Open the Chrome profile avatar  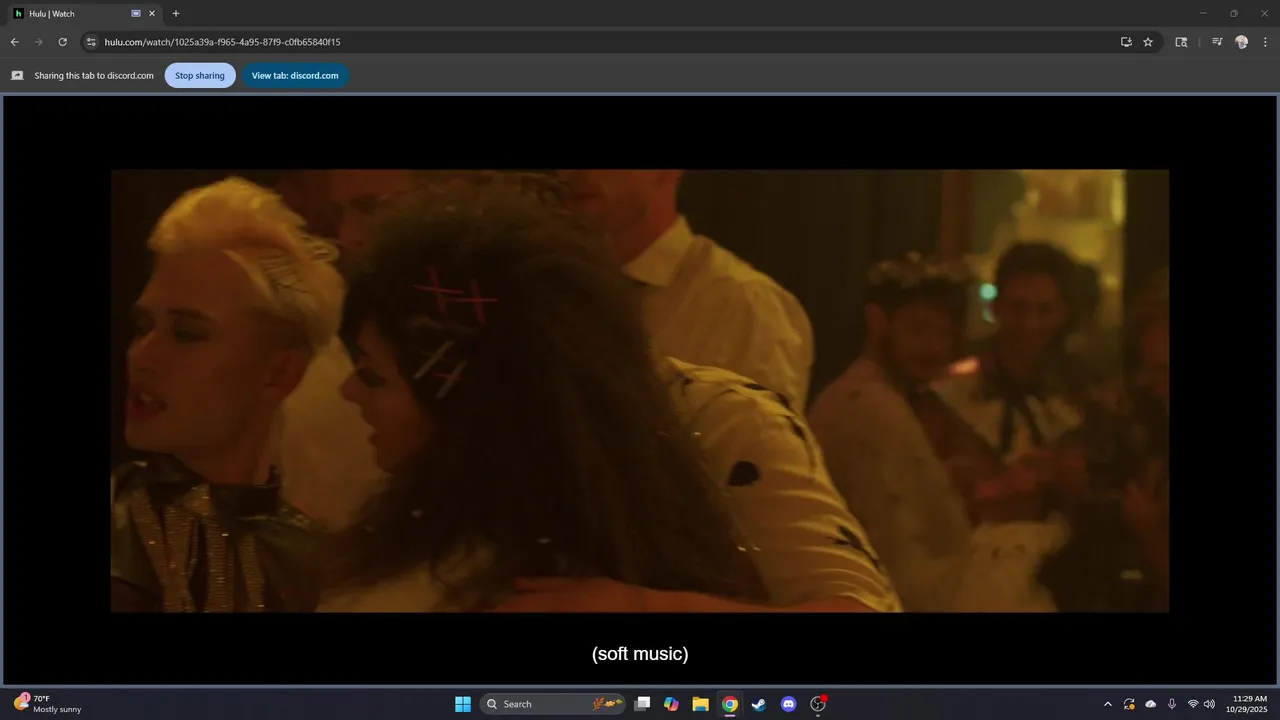click(1241, 42)
